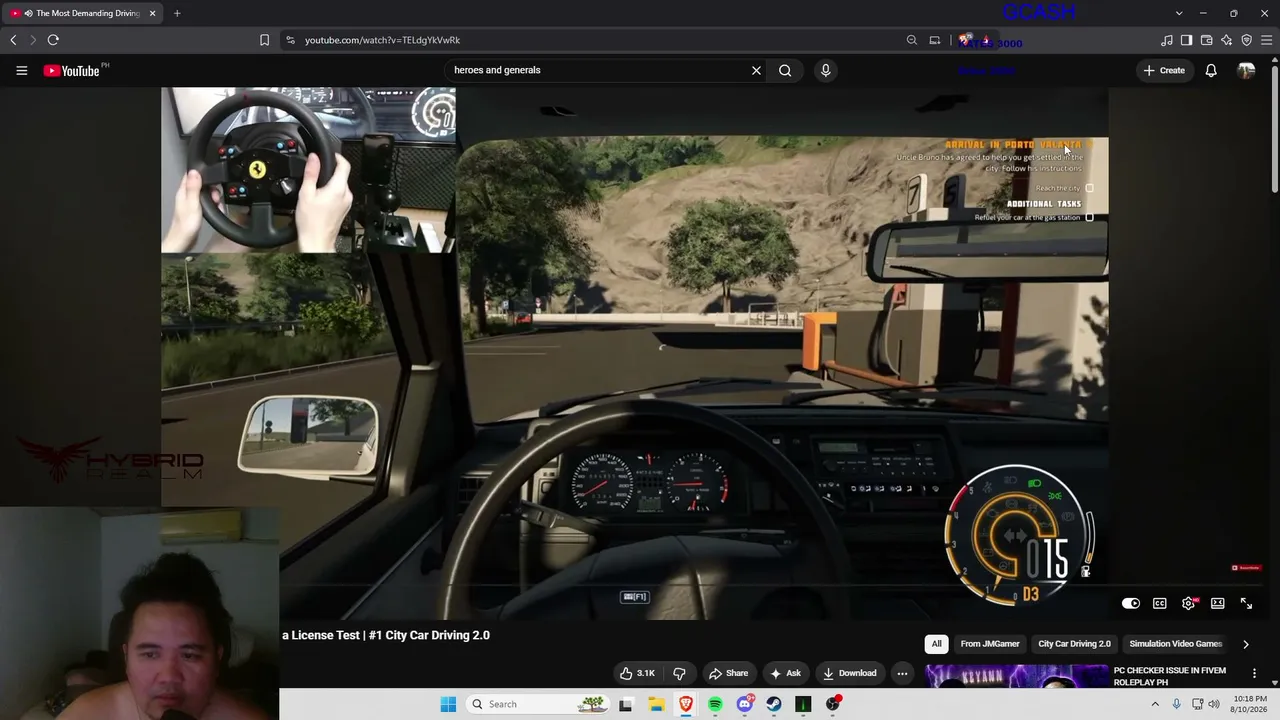Open File Explorer from the taskbar
This screenshot has height=720, width=1280.
[x=656, y=704]
